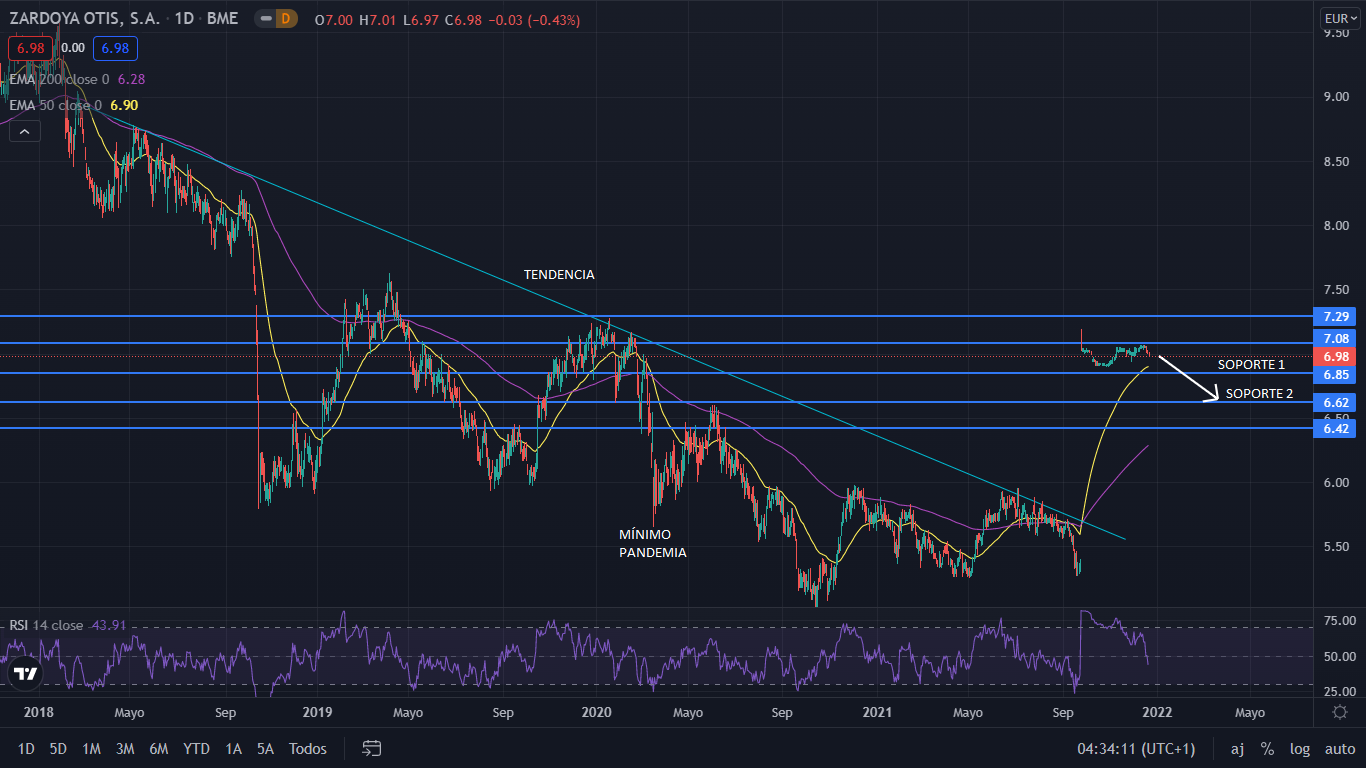Toggle logarithmic scale with log

1299,748
